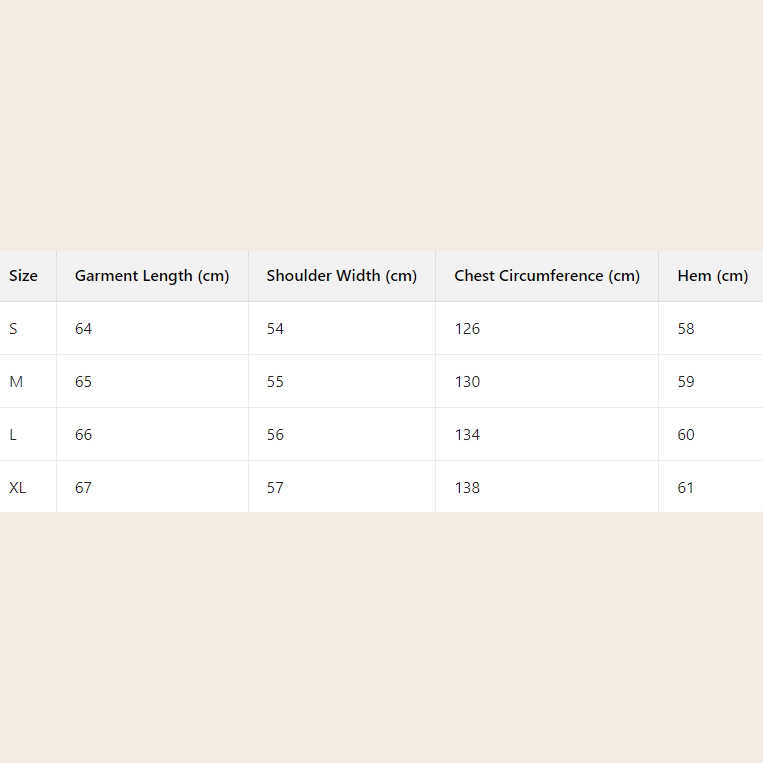763x763 pixels.
Task: Click the Hem (cm) column header
Action: 712,276
